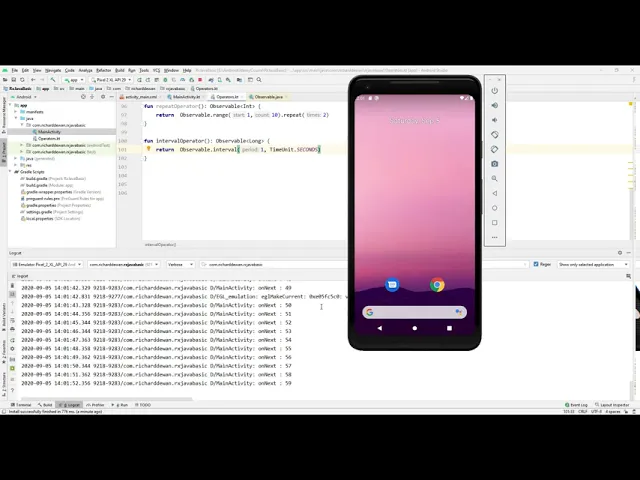Open the Chrome app on the emulator
This screenshot has height=480, width=640.
click(x=437, y=284)
